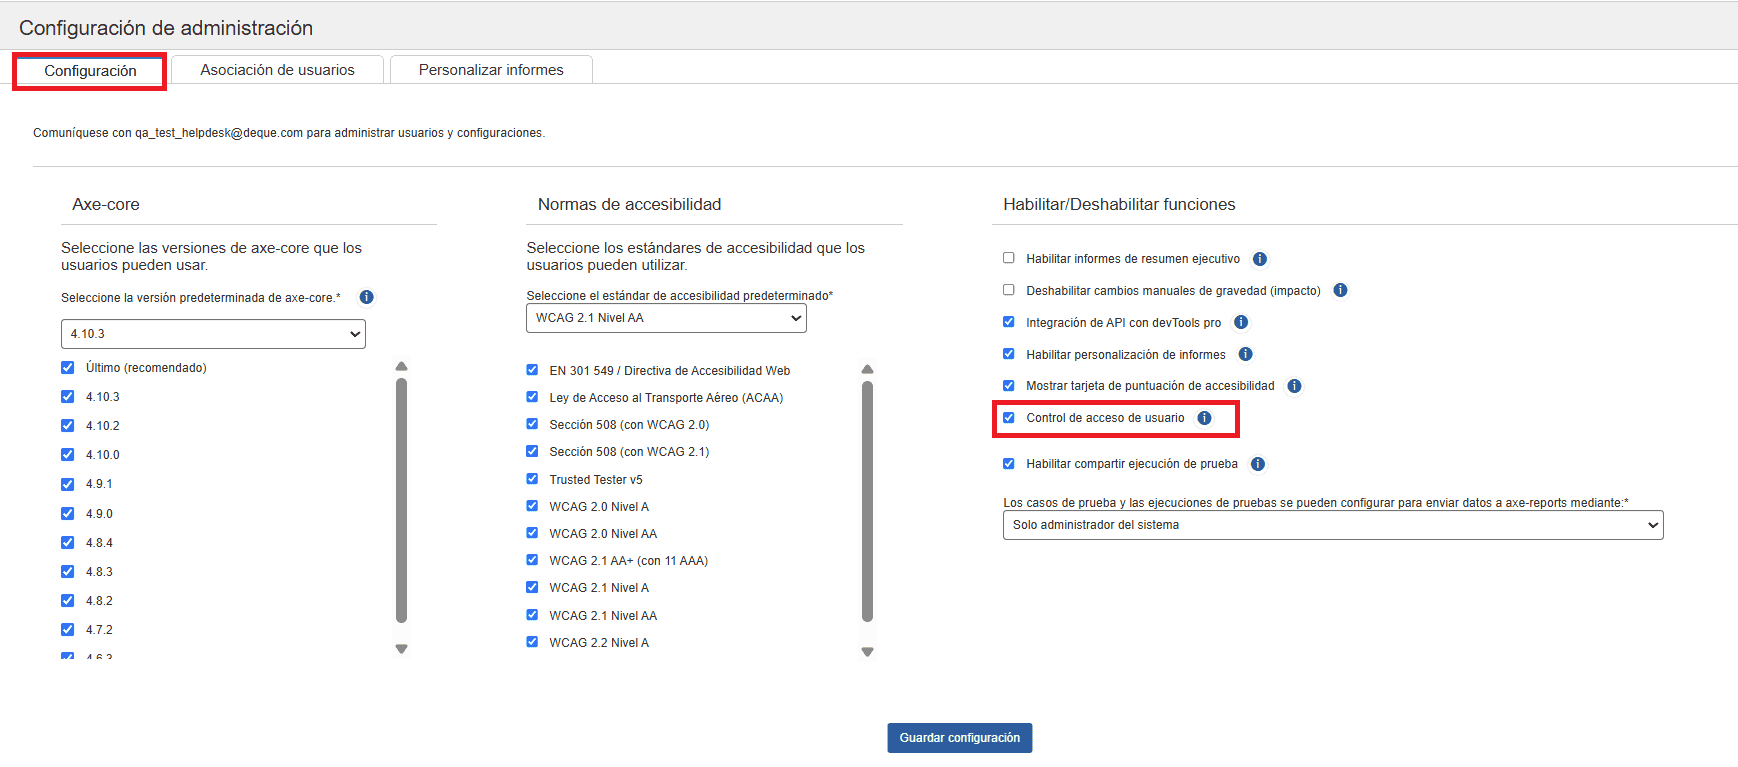Click info icon for Integración de API con devTools
The image size is (1738, 767).
pyautogui.click(x=1241, y=322)
